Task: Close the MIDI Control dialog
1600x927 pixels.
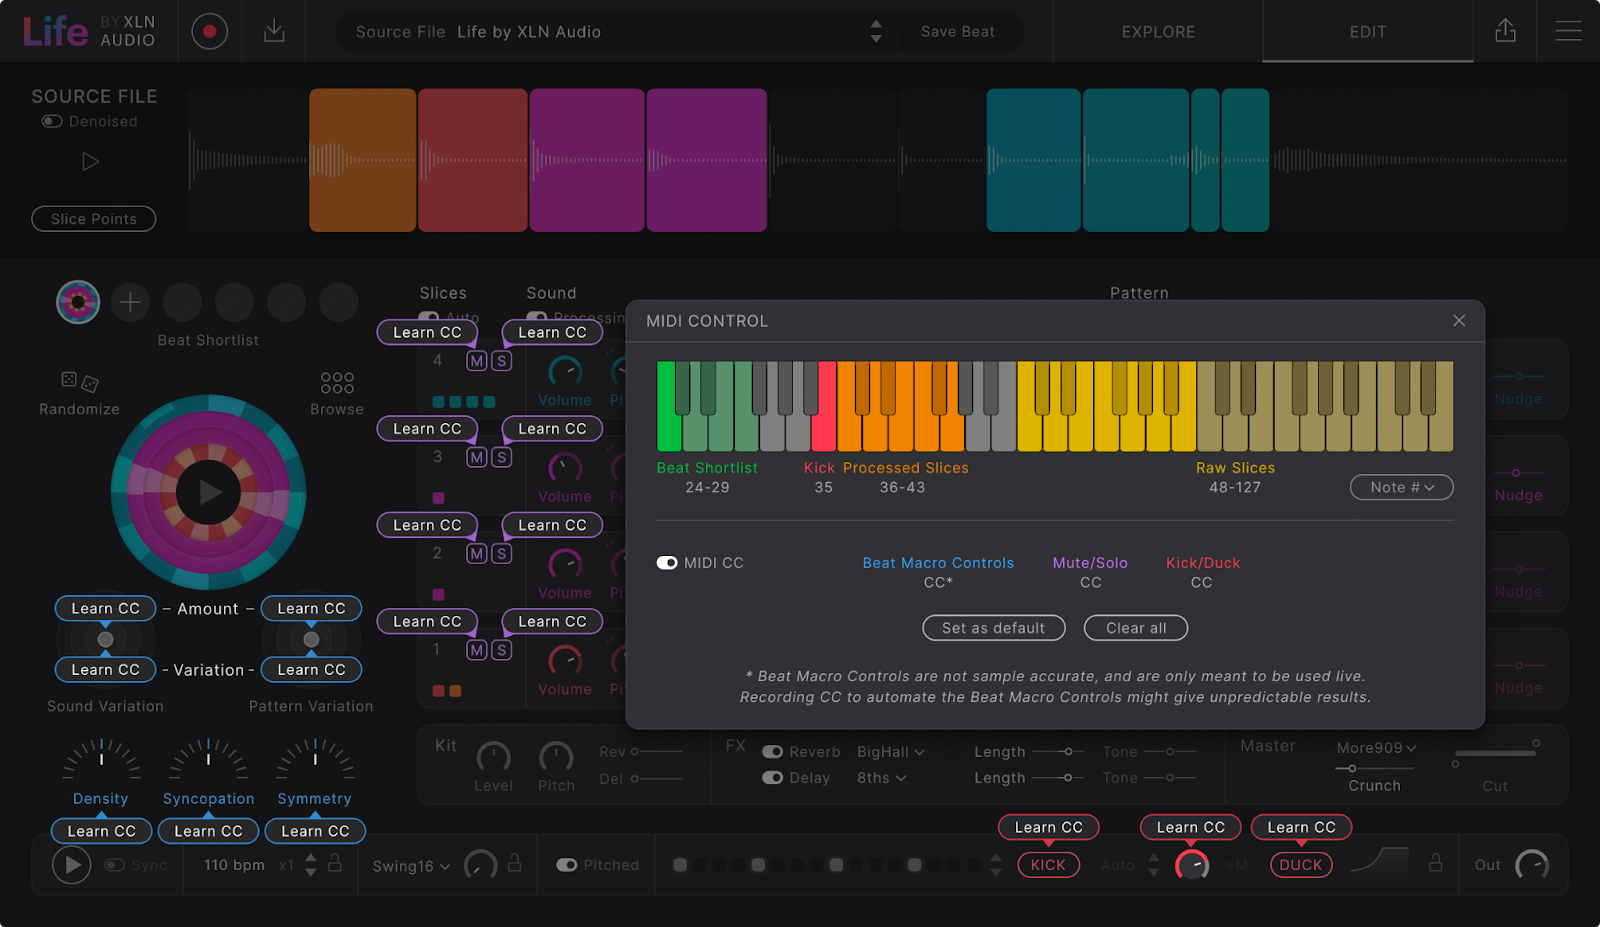Action: click(1459, 320)
